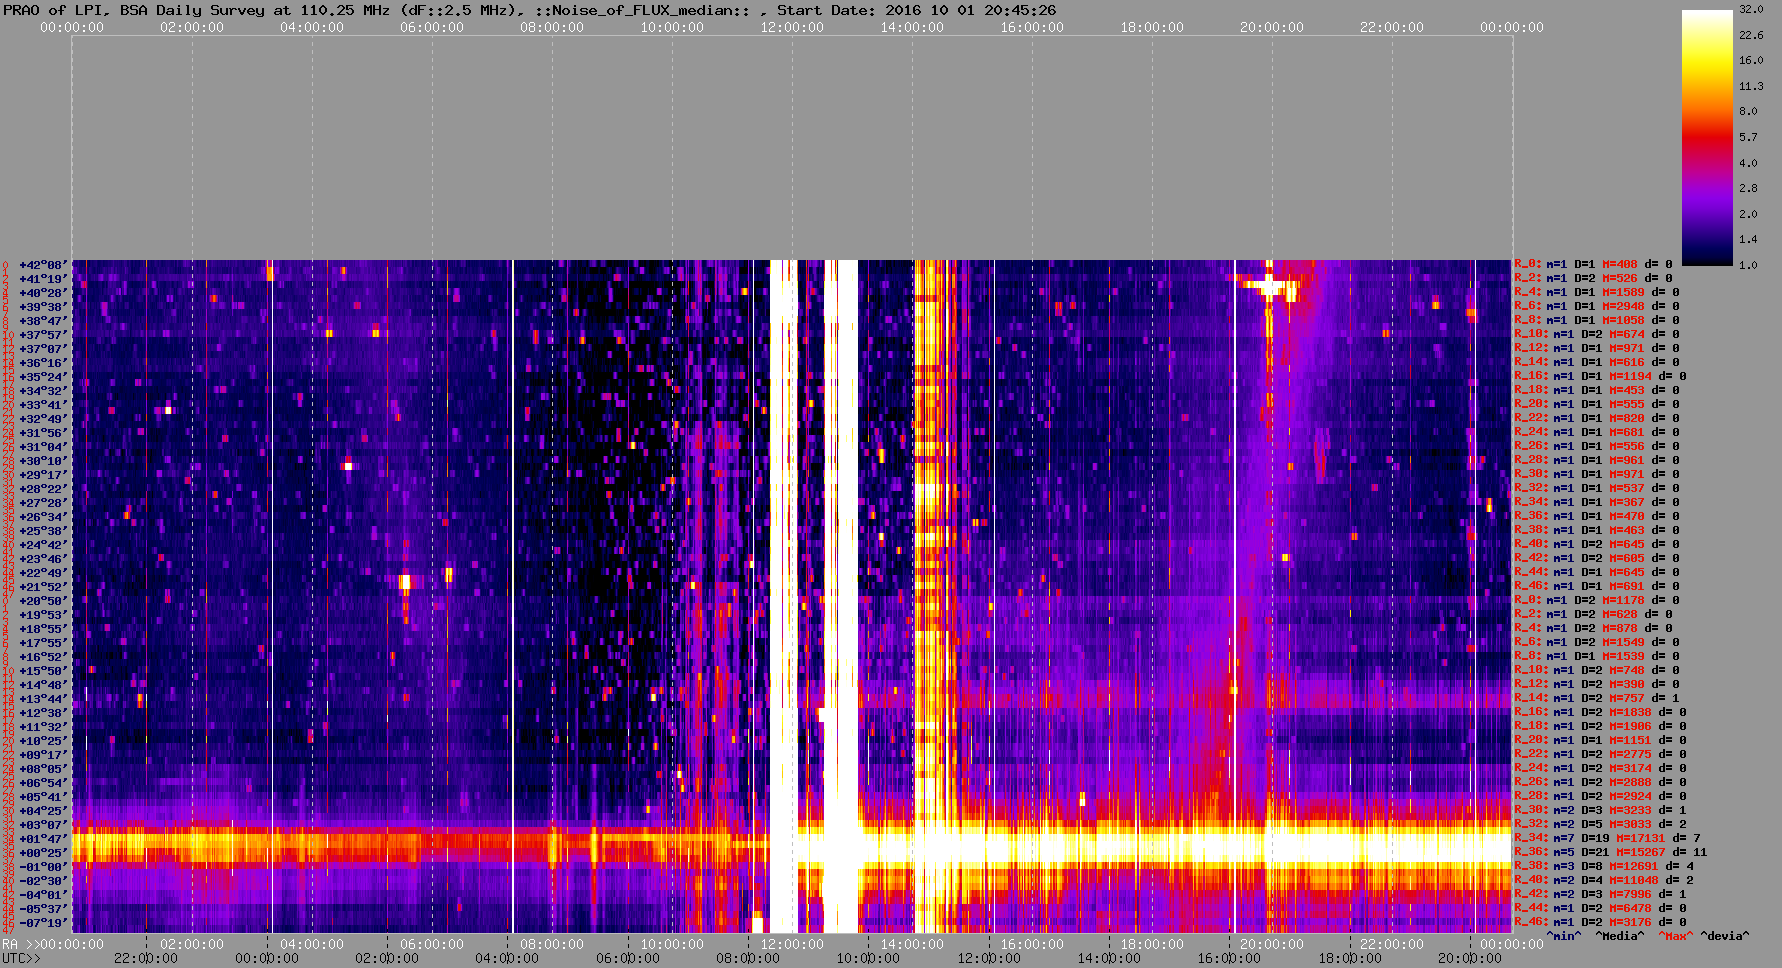Click the R_46 row with M=3176
The image size is (1782, 968).
click(x=1600, y=923)
